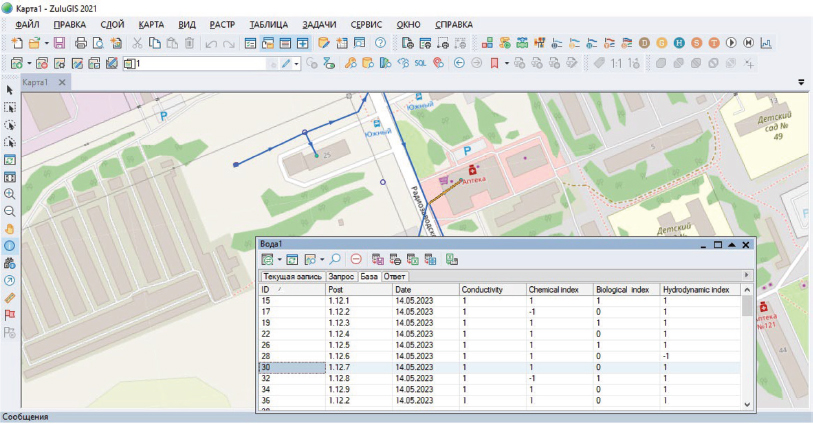
Task: Click the Help question mark icon
Action: (x=380, y=43)
